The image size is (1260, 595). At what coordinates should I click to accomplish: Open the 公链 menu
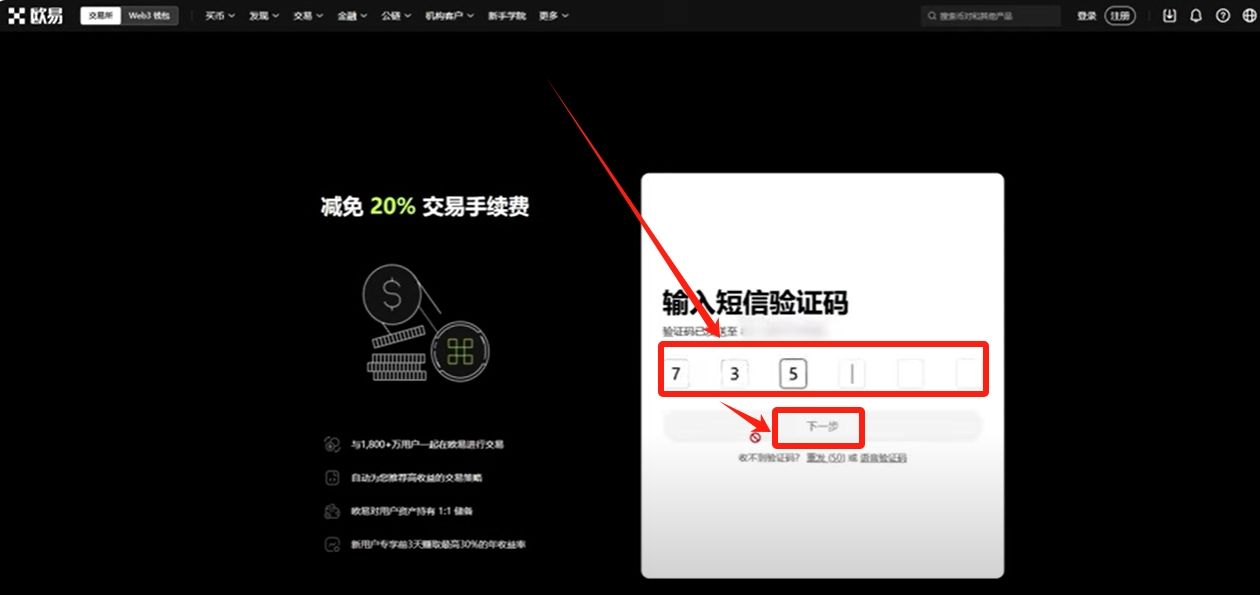(396, 16)
